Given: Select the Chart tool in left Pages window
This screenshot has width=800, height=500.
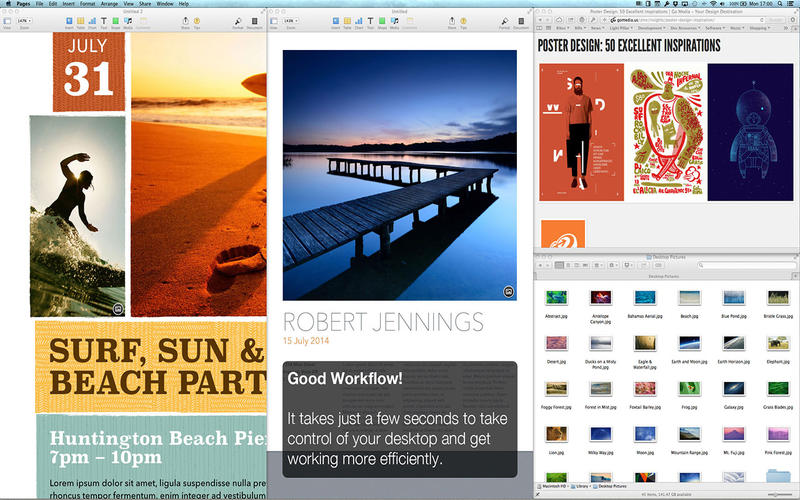Looking at the screenshot, I should (92, 21).
